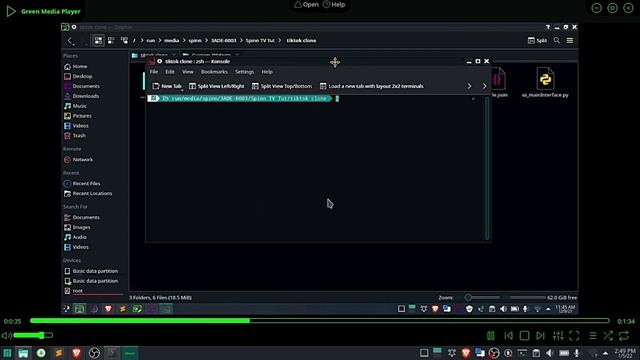Open the View menu in Konsole
The width and height of the screenshot is (640, 360).
click(x=188, y=72)
